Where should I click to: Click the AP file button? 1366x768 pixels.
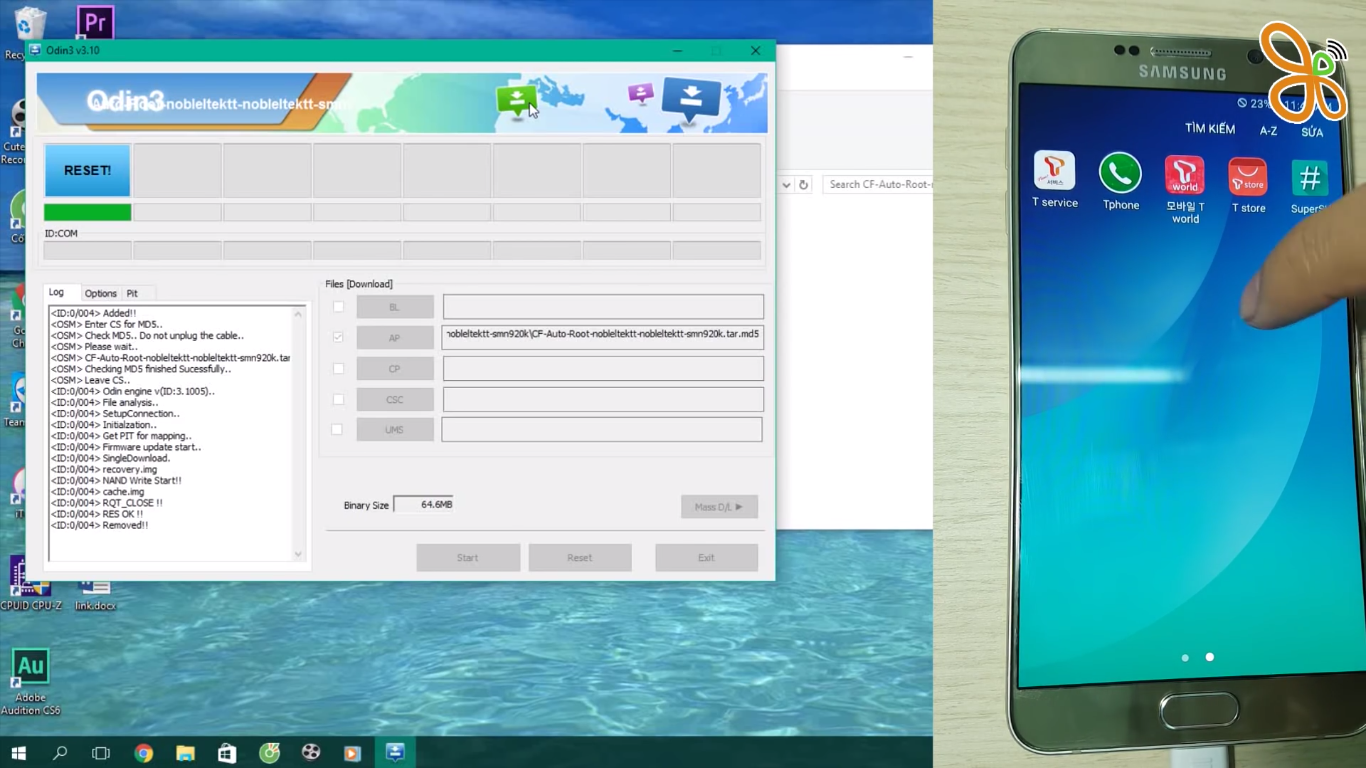395,338
